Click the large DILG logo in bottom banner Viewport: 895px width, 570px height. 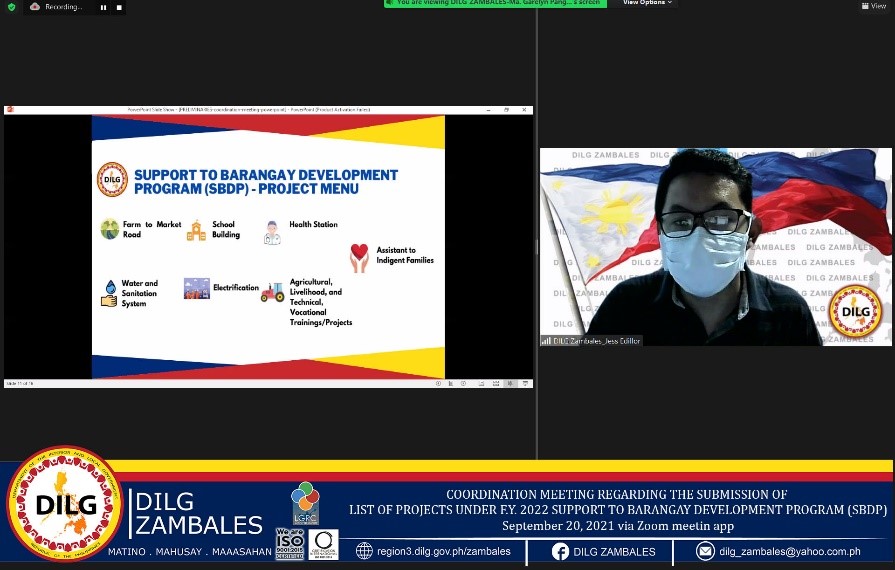click(64, 504)
